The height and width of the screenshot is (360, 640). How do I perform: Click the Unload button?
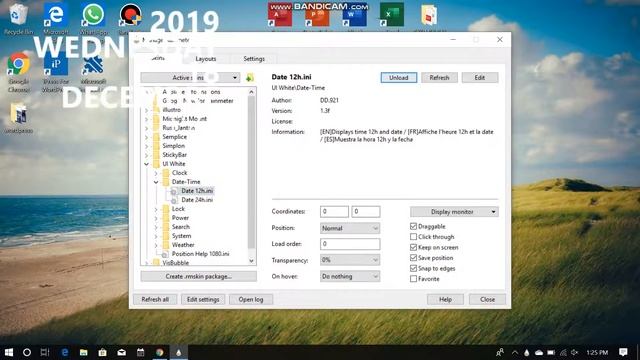tap(399, 78)
